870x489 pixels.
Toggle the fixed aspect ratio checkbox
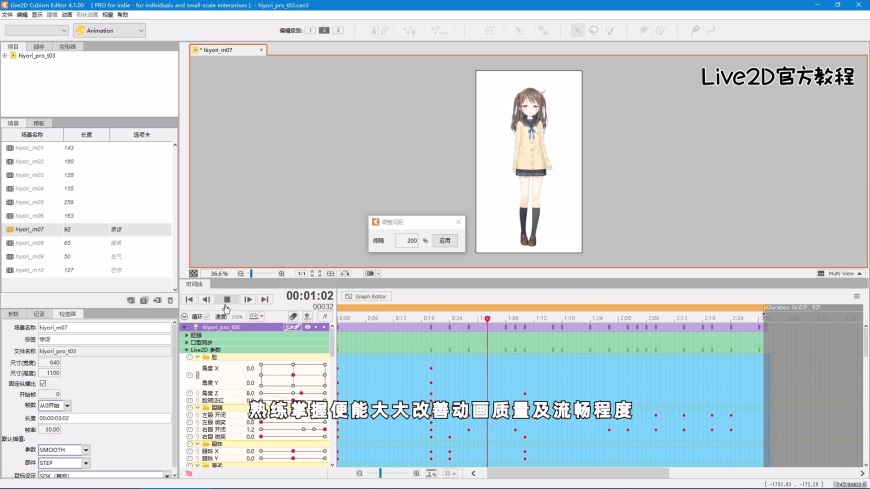tap(43, 384)
